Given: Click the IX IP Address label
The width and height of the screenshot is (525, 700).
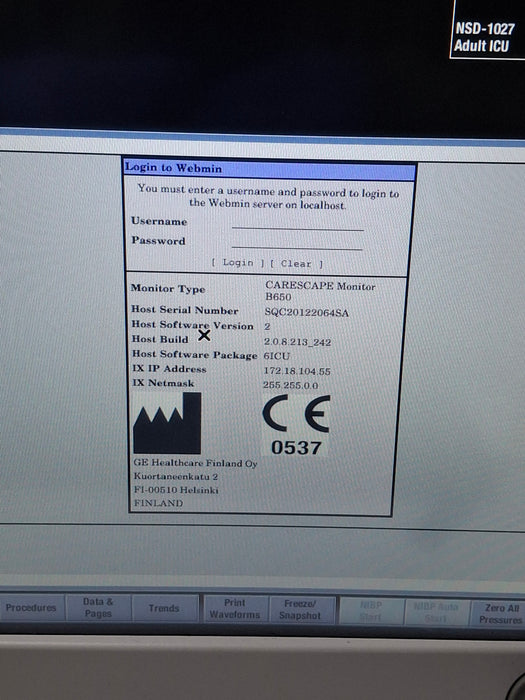Looking at the screenshot, I should coord(169,369).
